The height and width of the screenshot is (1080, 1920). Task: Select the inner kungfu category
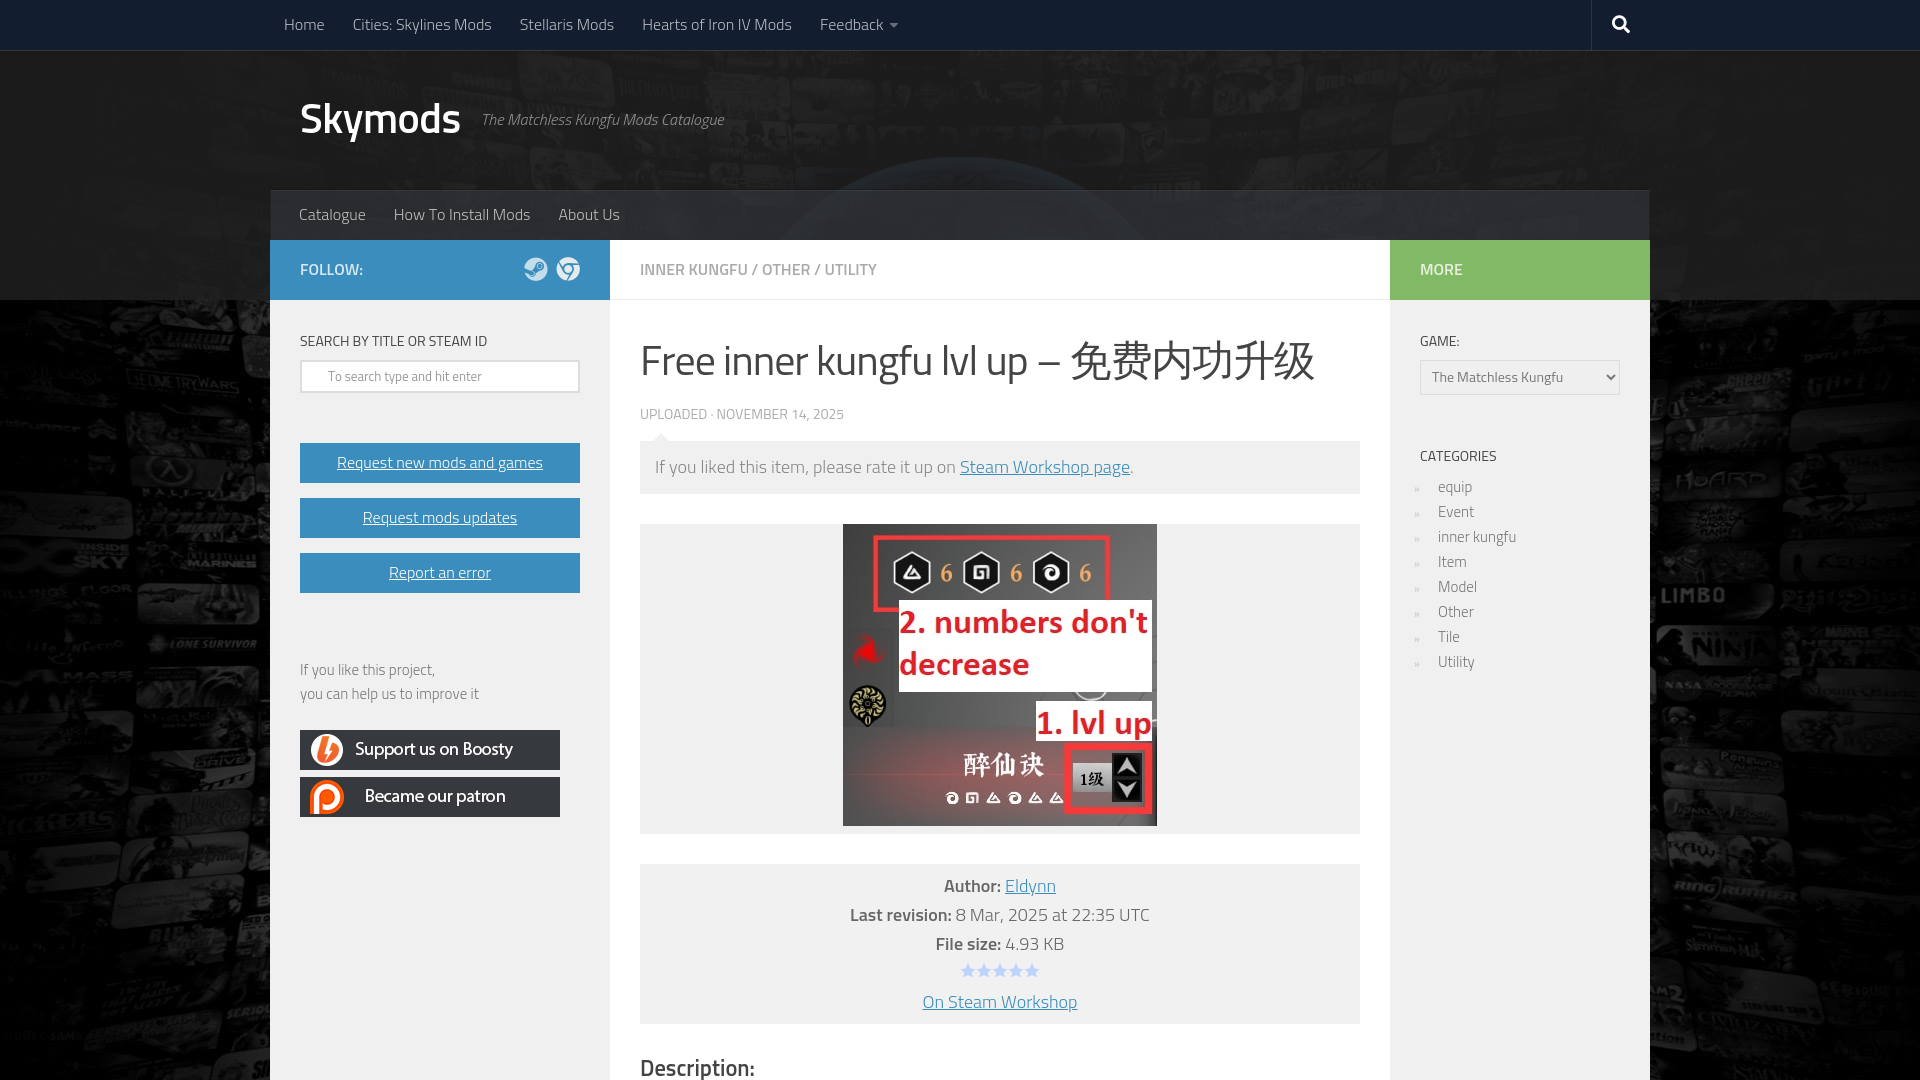tap(1477, 537)
